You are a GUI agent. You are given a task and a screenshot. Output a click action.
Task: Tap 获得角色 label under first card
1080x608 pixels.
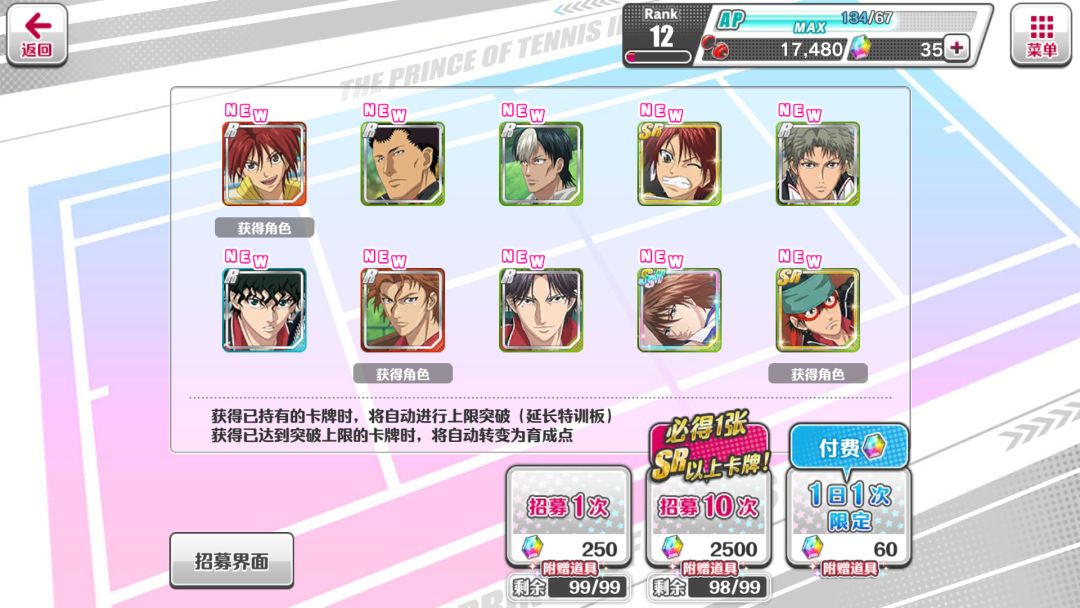(x=264, y=228)
